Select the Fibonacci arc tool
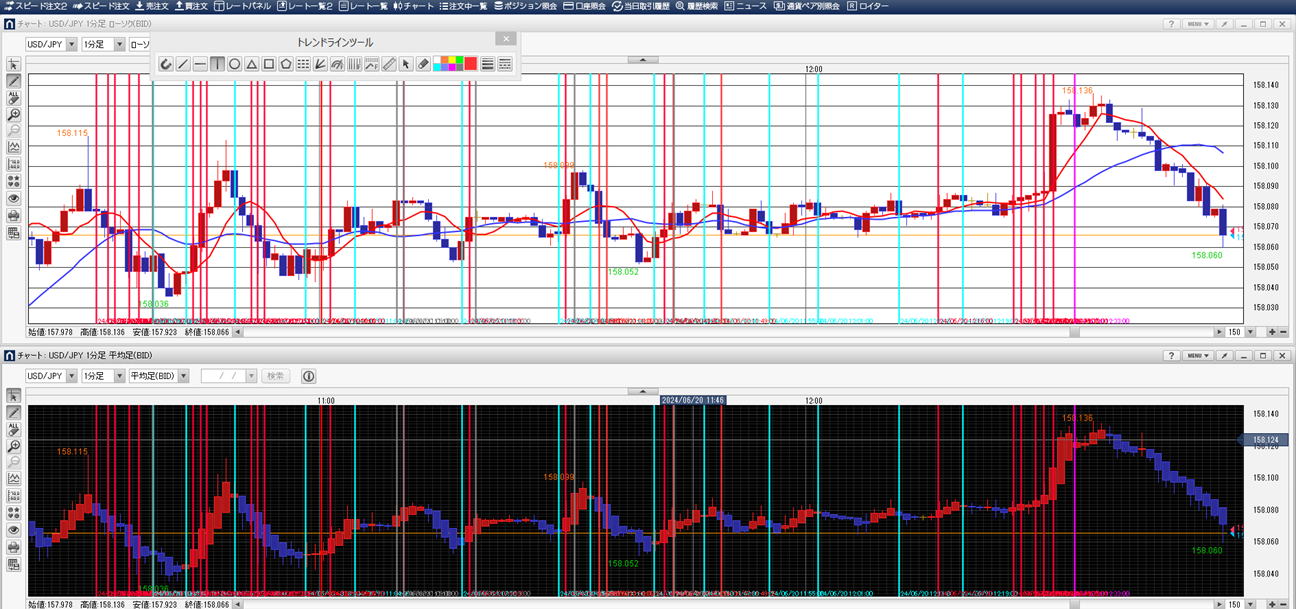Image resolution: width=1296 pixels, height=609 pixels. point(336,64)
